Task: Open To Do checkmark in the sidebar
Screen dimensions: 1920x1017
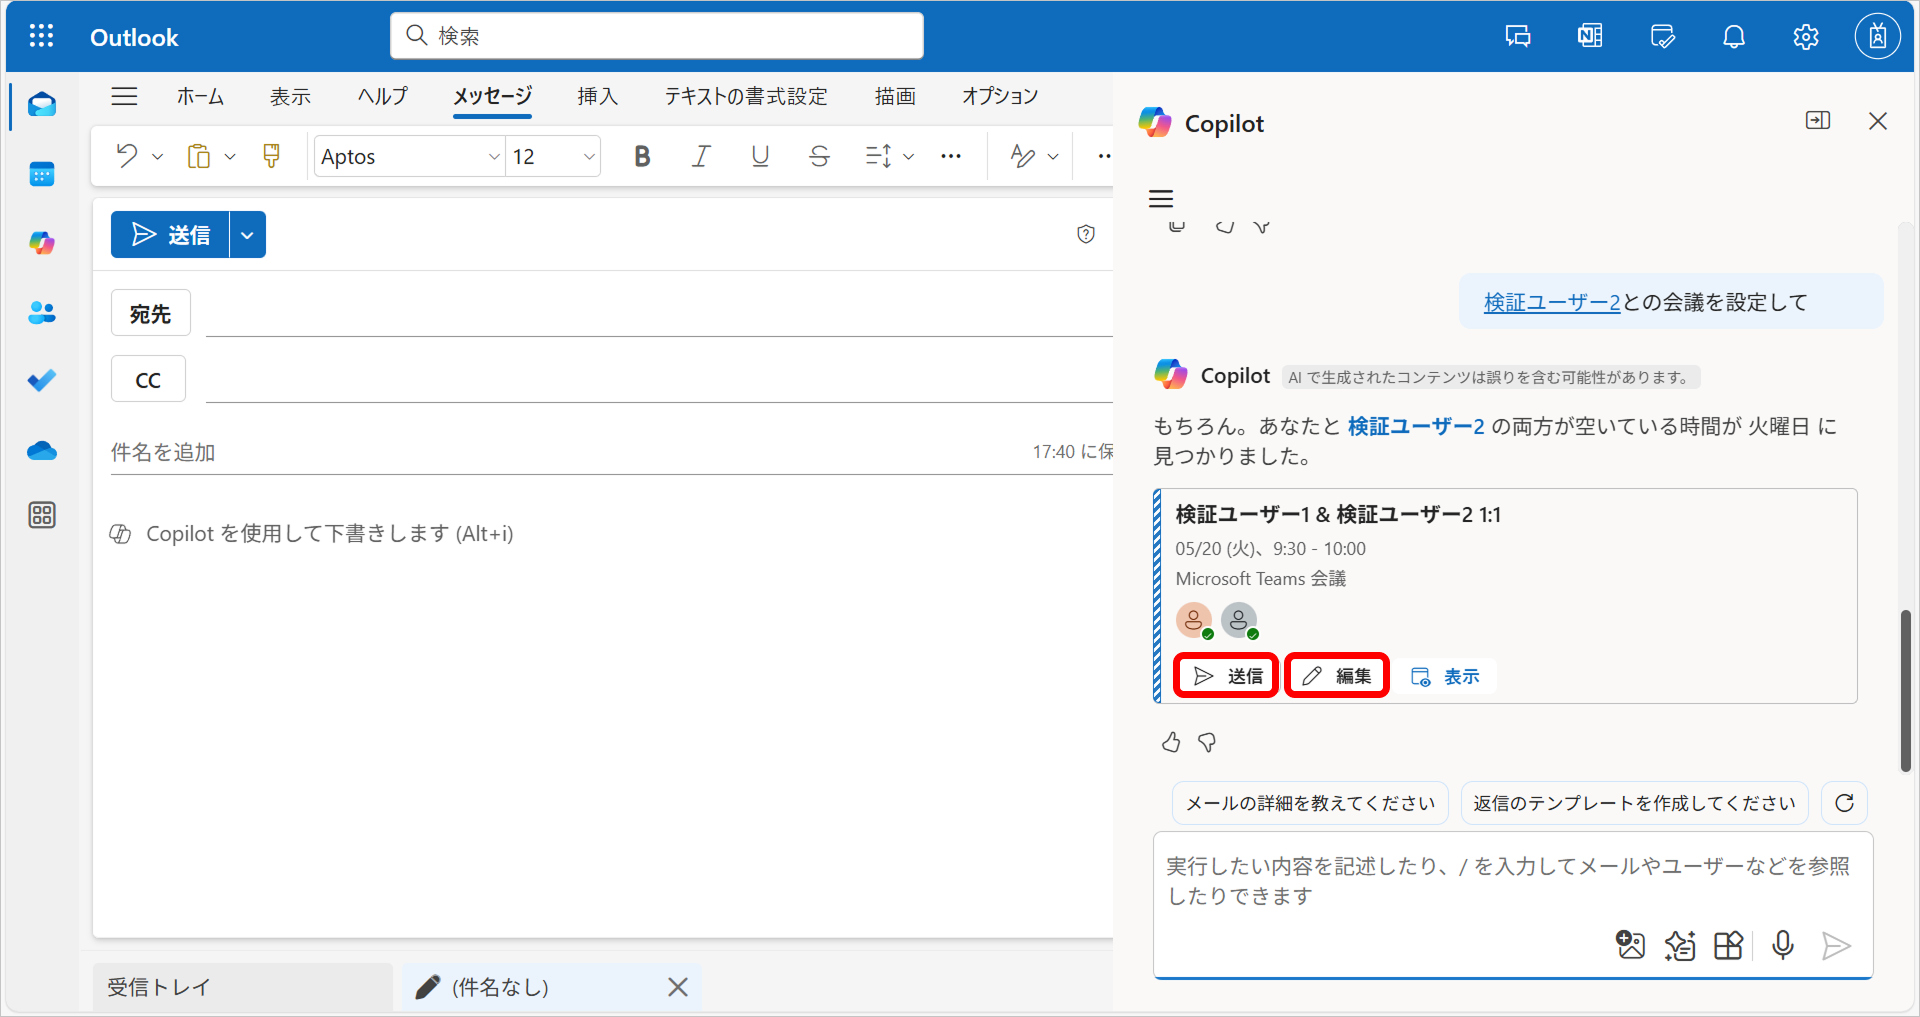Action: [42, 381]
